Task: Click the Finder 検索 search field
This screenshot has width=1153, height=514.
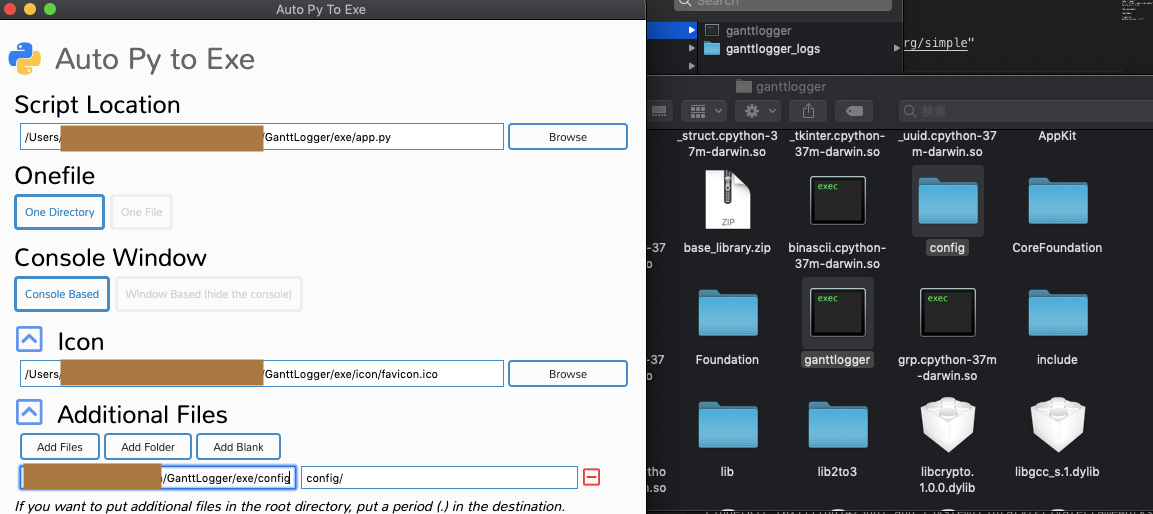Action: [1025, 111]
